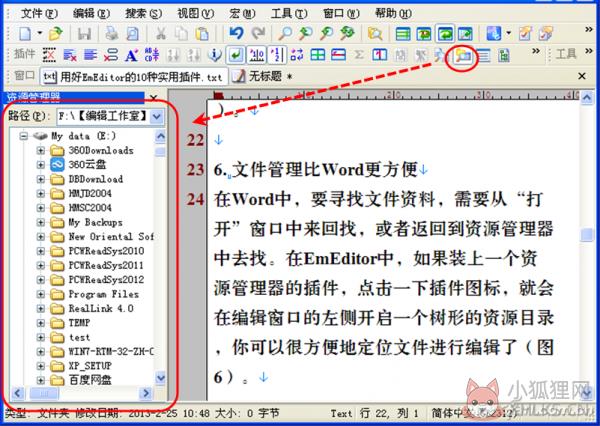Click the Sigma sum plugin icon

pos(359,55)
